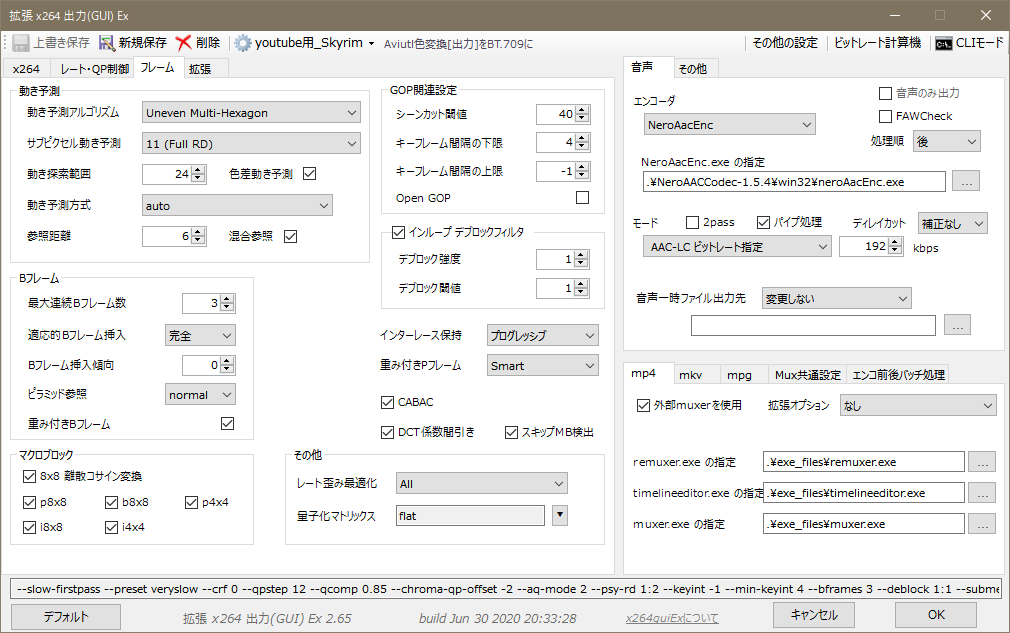Browse for timelineeditor.exe path
1010x633 pixels.
[x=982, y=493]
